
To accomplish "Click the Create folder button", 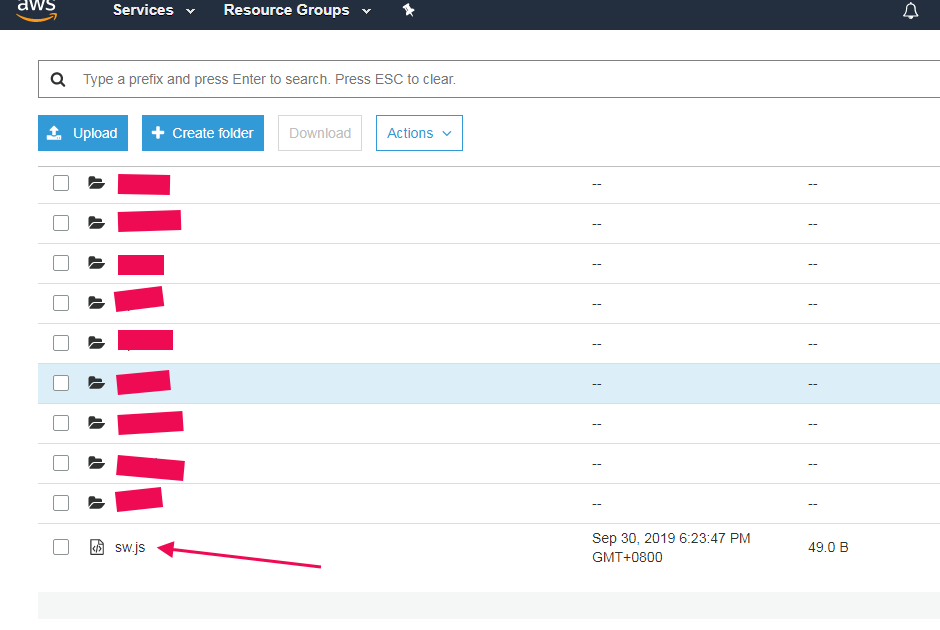I will pyautogui.click(x=203, y=133).
